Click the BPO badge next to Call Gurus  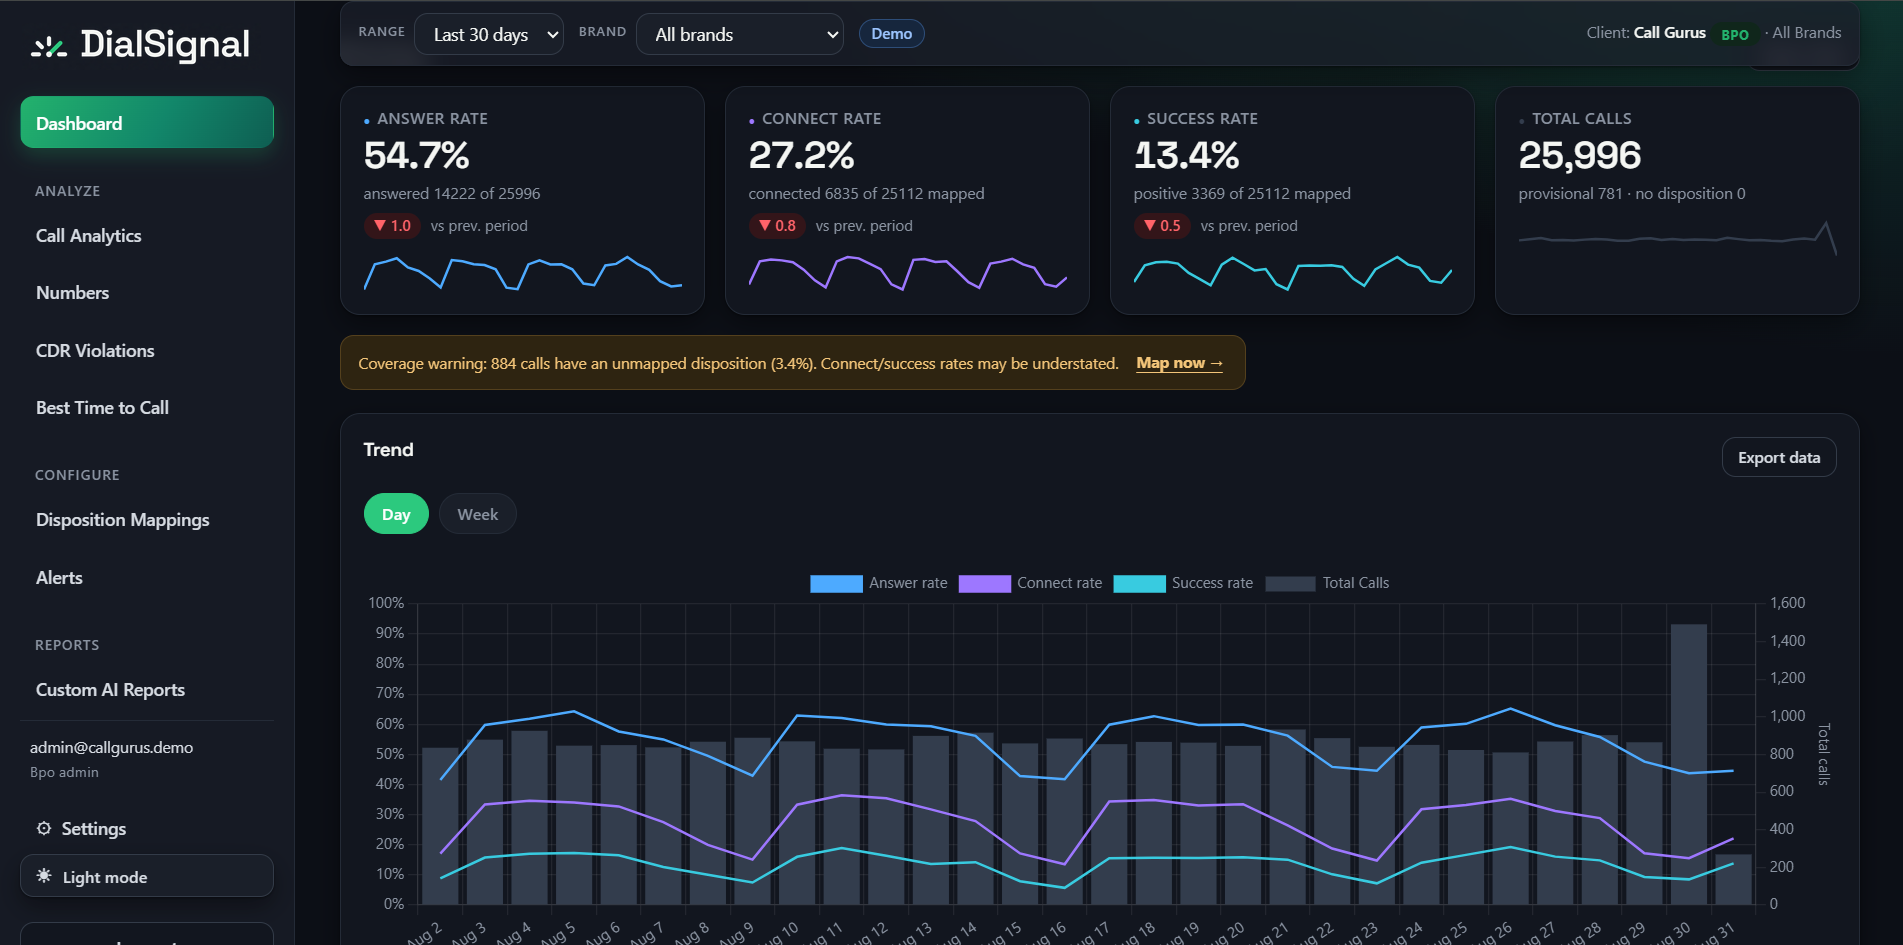pyautogui.click(x=1735, y=34)
